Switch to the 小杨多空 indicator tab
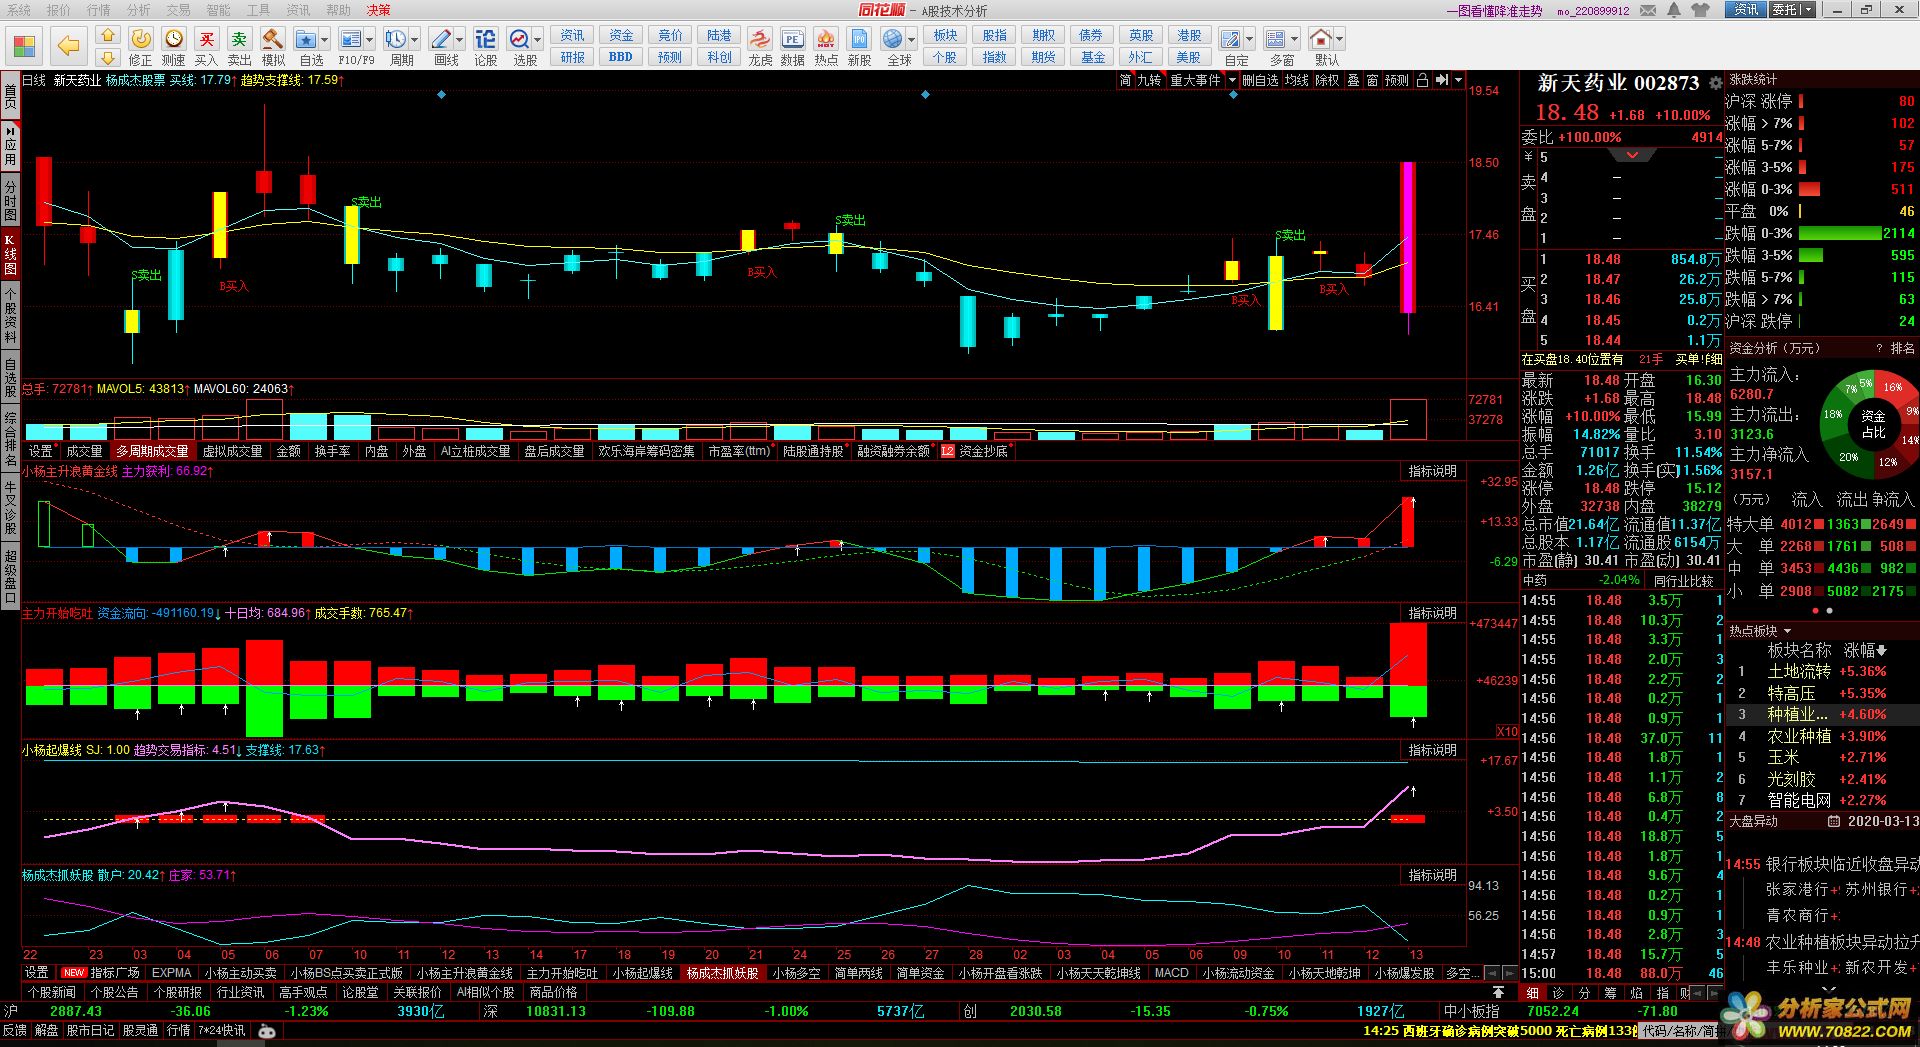1920x1047 pixels. 796,973
